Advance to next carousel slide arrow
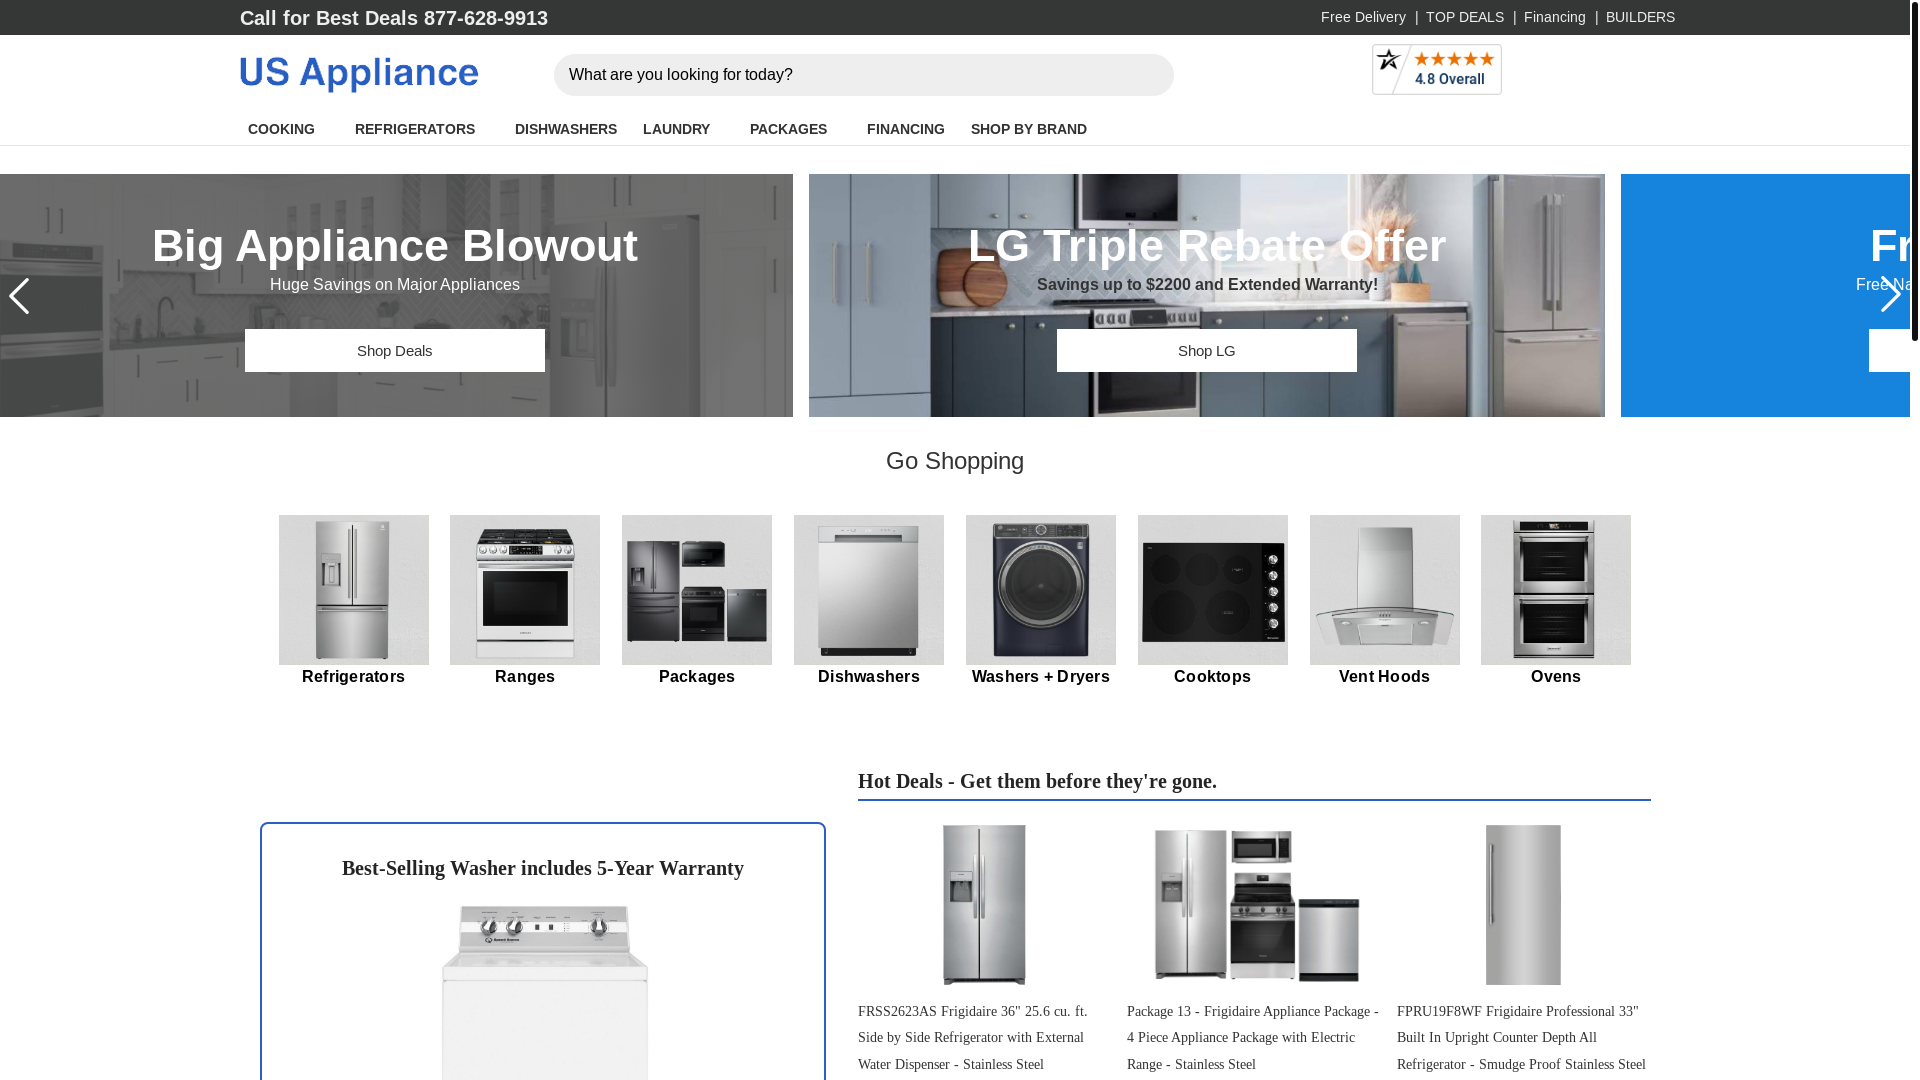1920x1080 pixels. (1890, 295)
